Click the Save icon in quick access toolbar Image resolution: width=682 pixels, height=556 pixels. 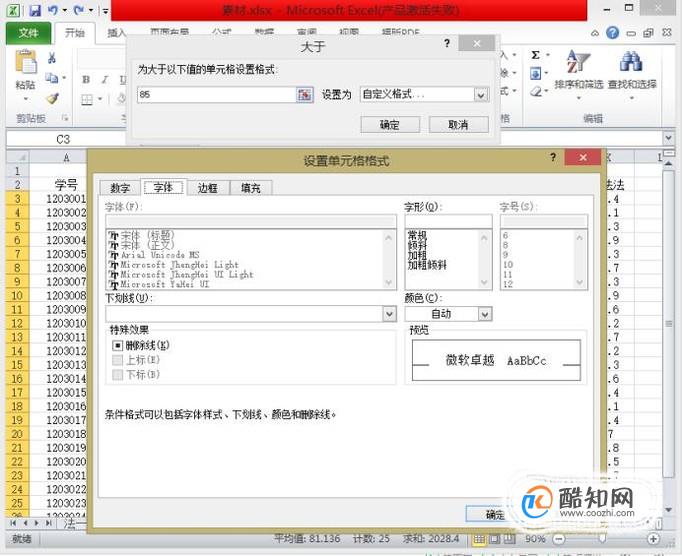(x=35, y=10)
